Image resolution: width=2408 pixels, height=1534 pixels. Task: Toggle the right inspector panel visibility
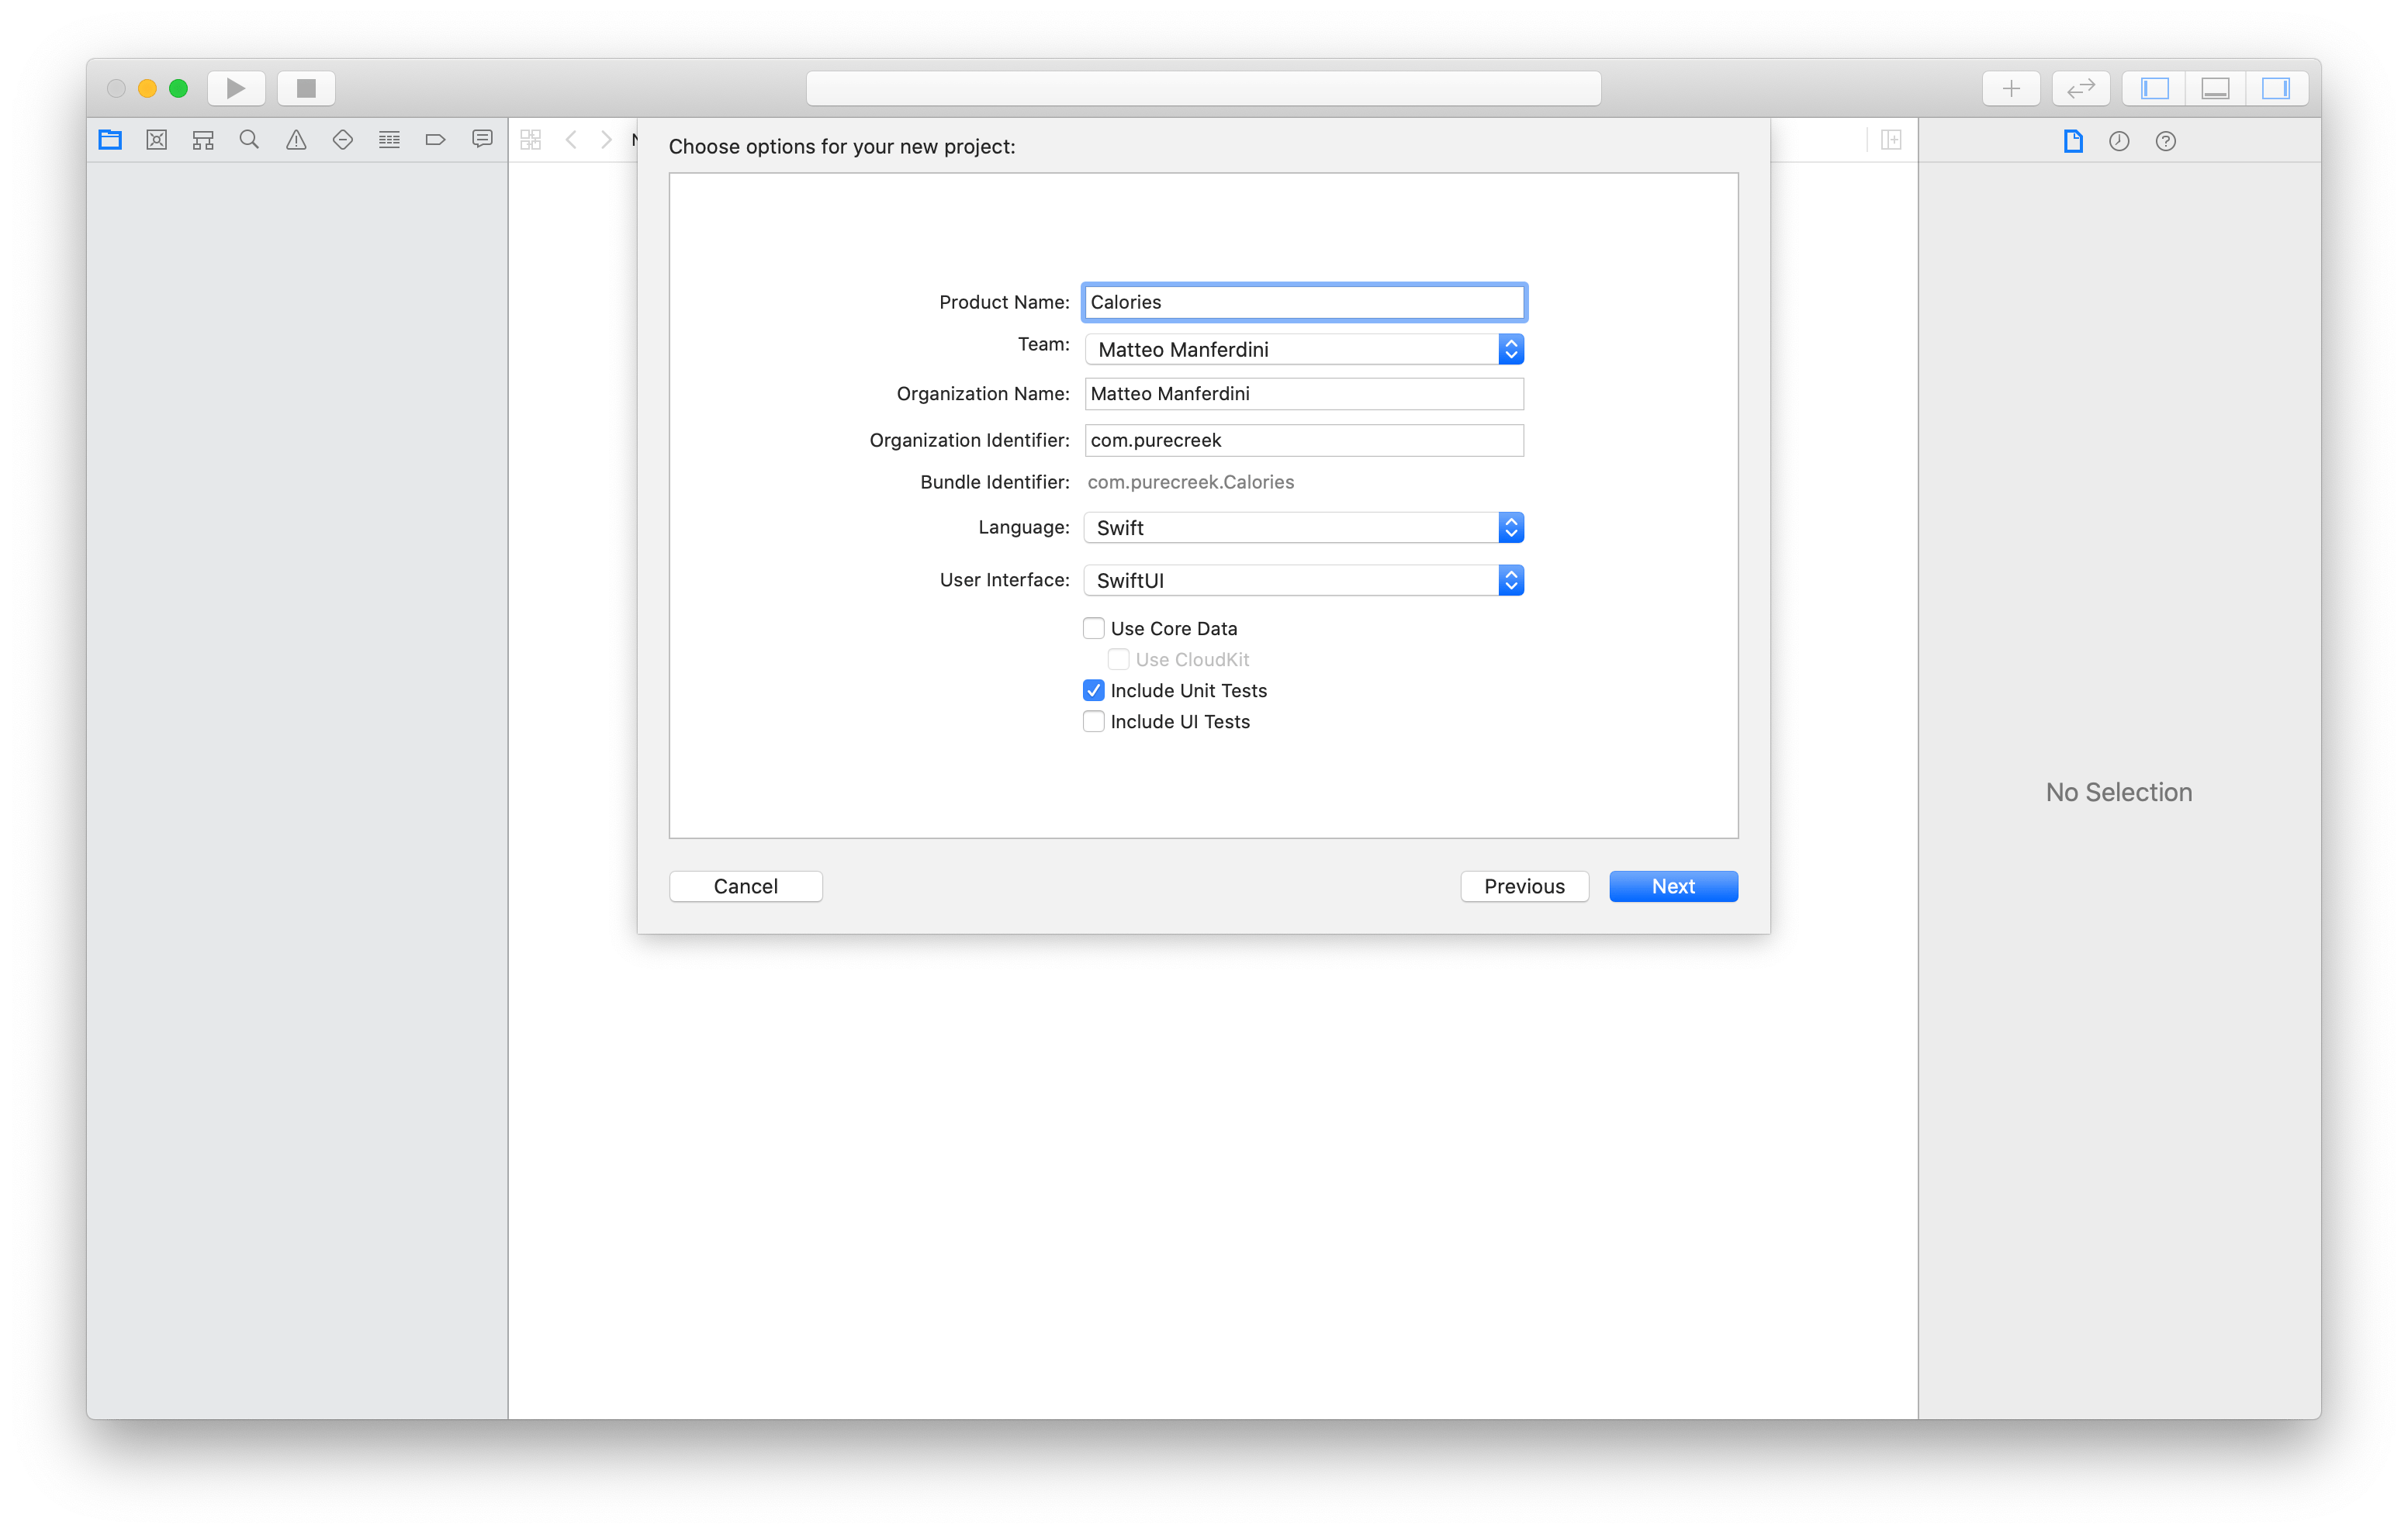[2277, 88]
